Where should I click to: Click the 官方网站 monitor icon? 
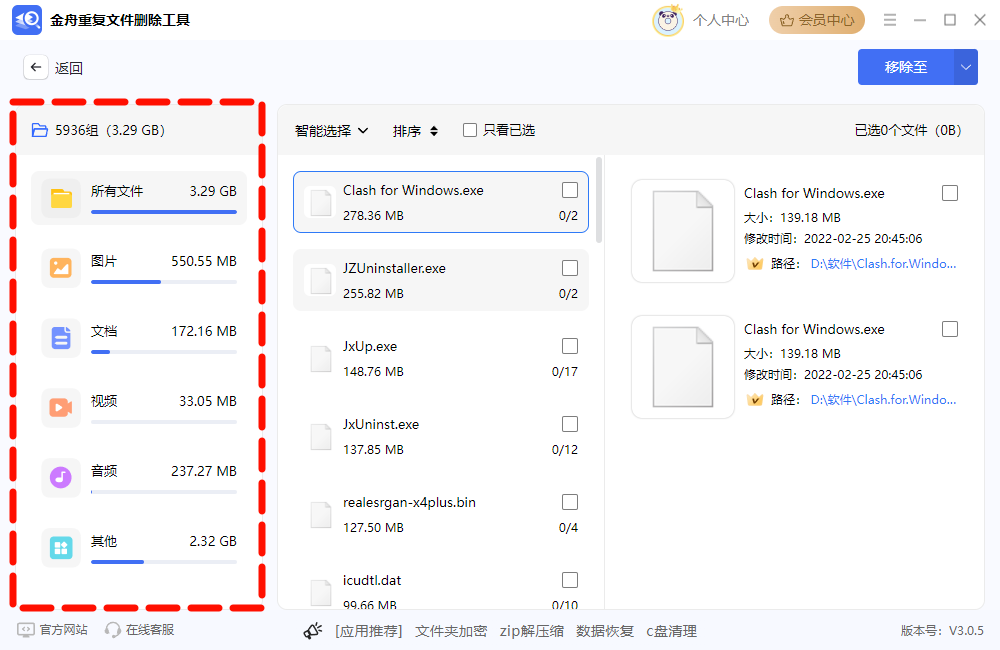[26, 630]
